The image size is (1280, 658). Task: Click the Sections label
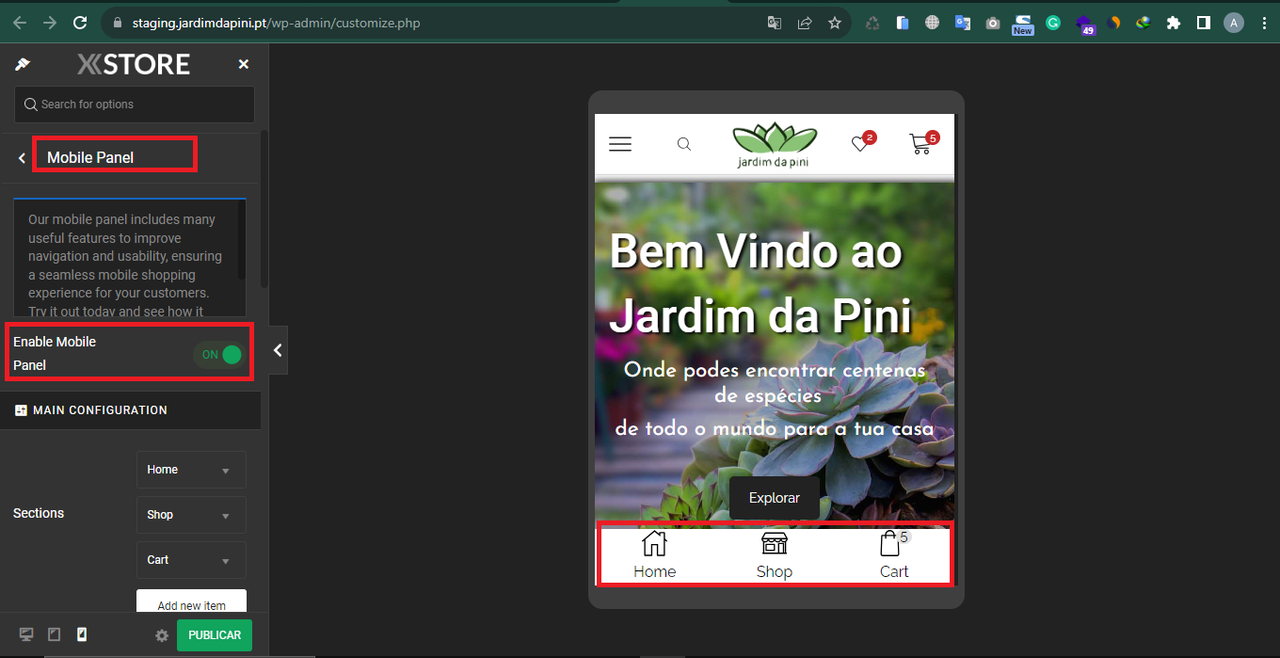click(x=38, y=513)
